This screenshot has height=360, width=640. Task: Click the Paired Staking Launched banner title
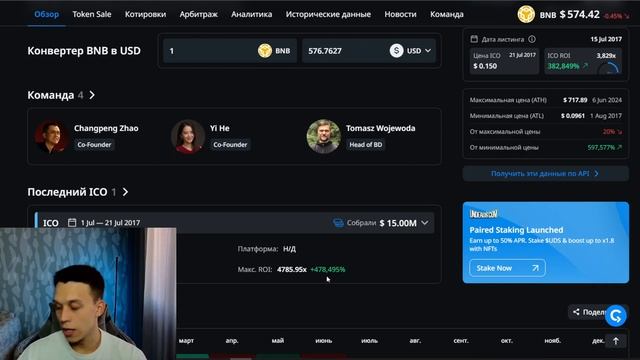(x=516, y=230)
